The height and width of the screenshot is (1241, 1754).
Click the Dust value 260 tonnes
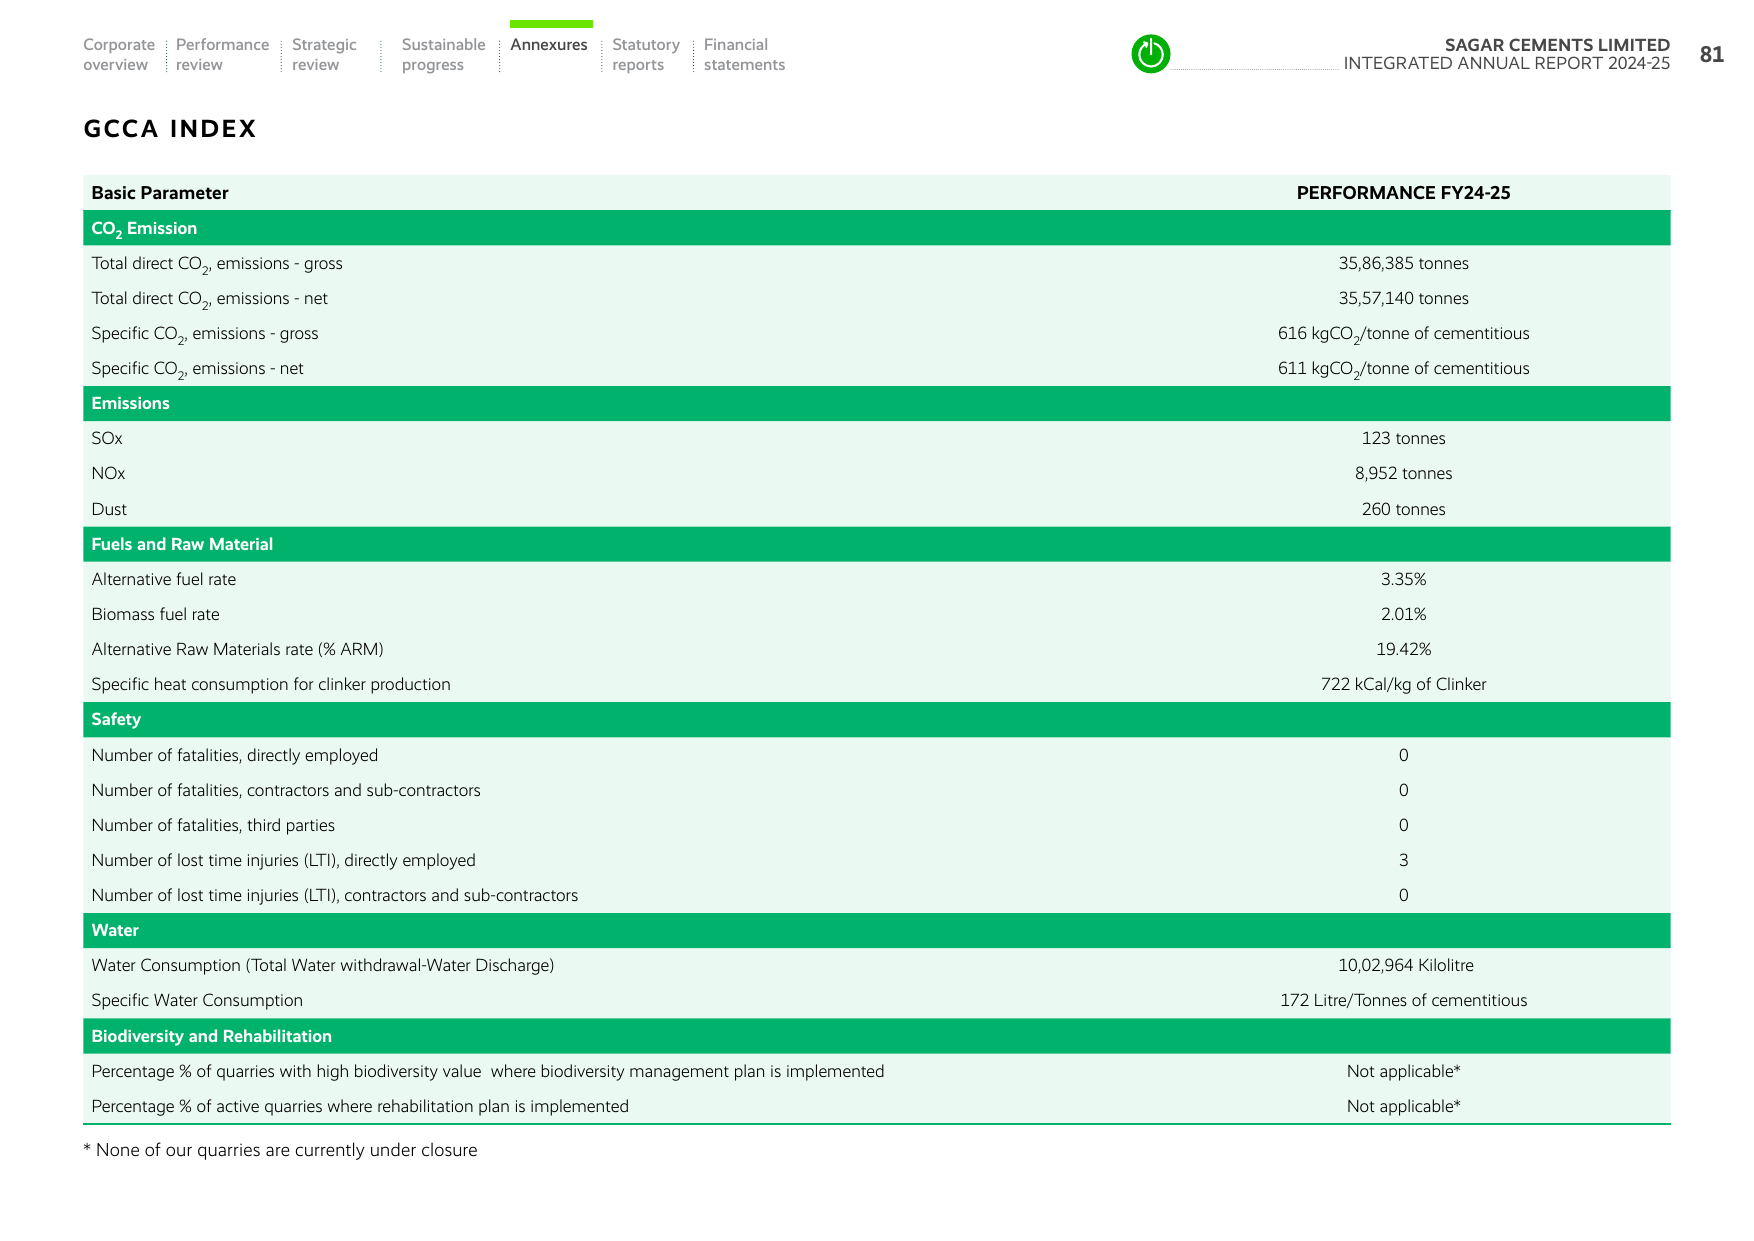tap(1403, 509)
